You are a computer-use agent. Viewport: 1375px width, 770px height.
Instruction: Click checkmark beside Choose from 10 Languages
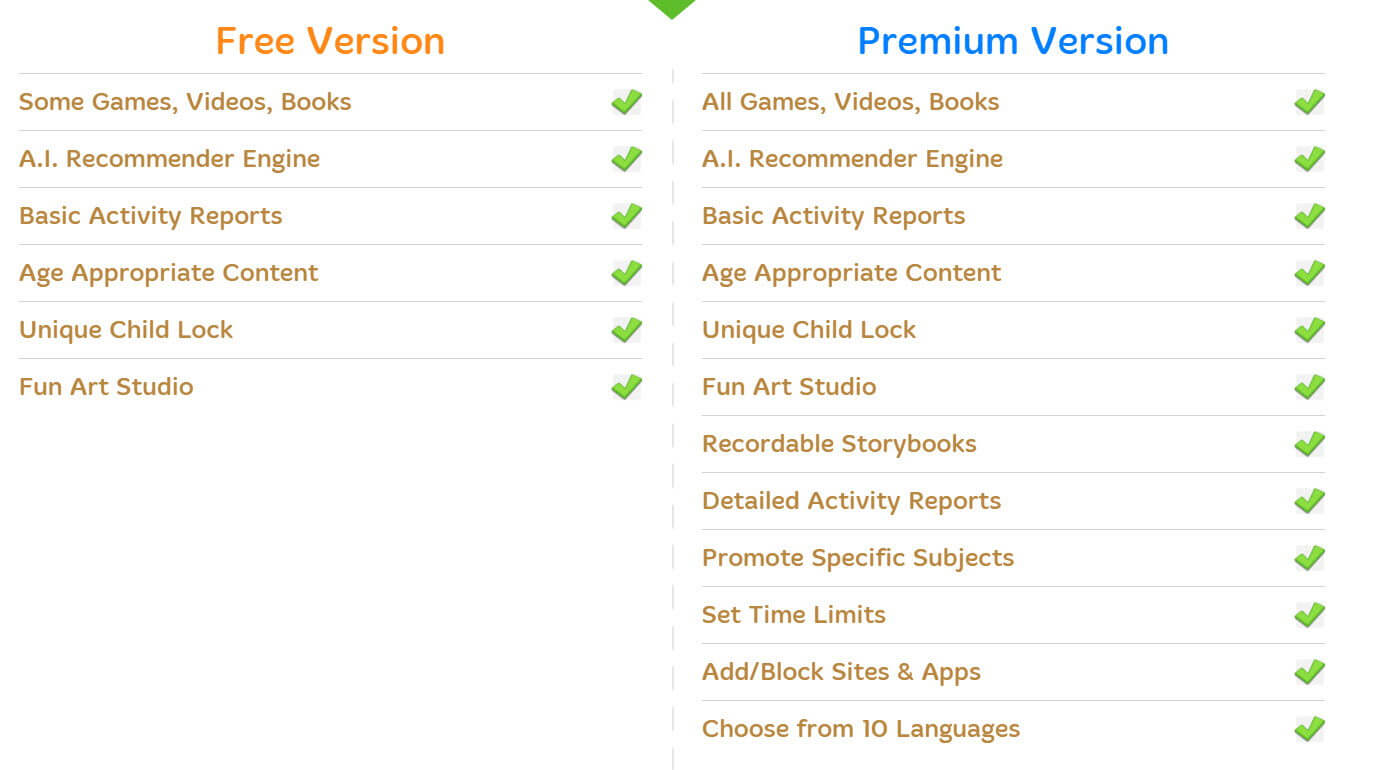(1310, 729)
